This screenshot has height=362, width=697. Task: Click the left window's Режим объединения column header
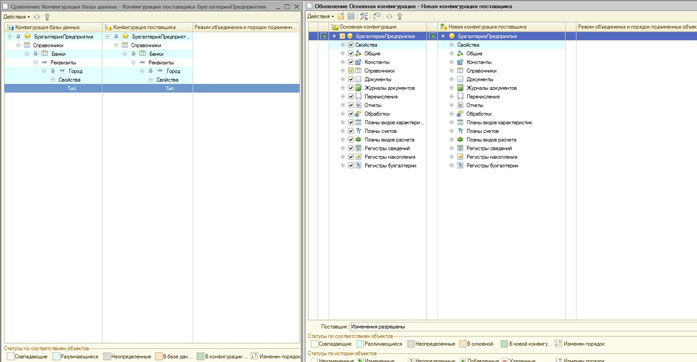point(246,27)
